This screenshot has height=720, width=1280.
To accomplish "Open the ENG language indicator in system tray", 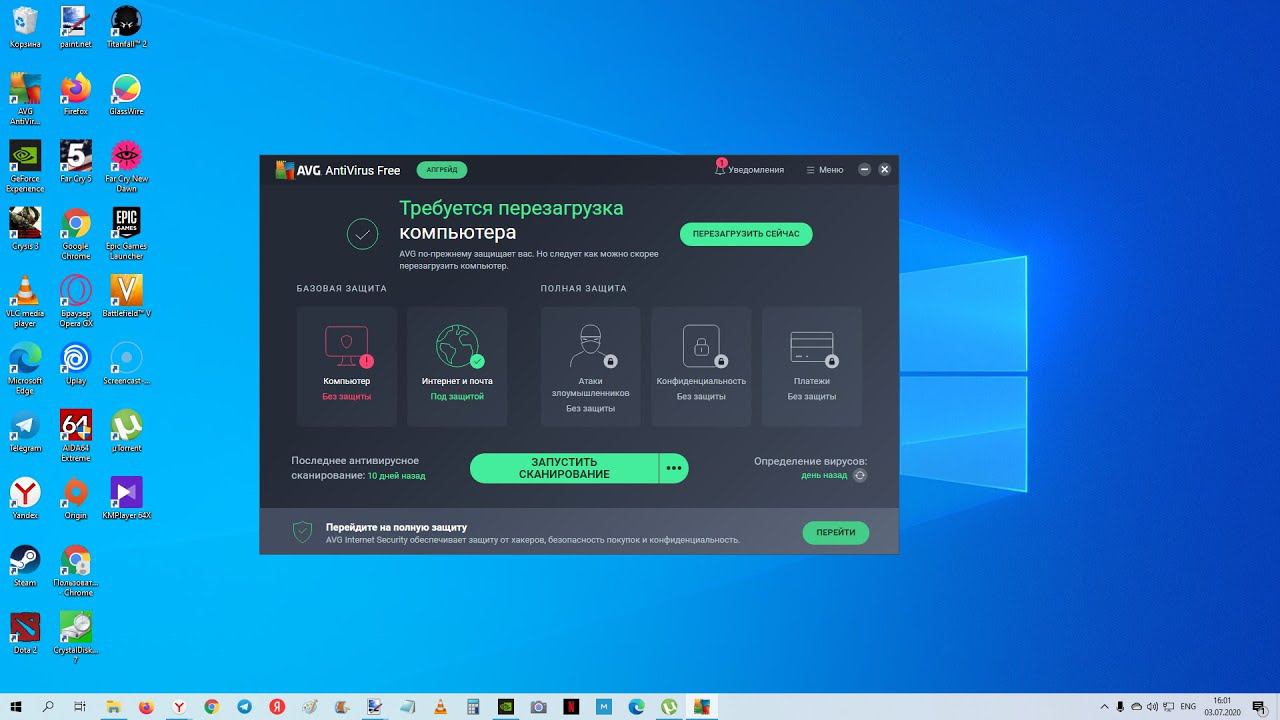I will [1188, 706].
